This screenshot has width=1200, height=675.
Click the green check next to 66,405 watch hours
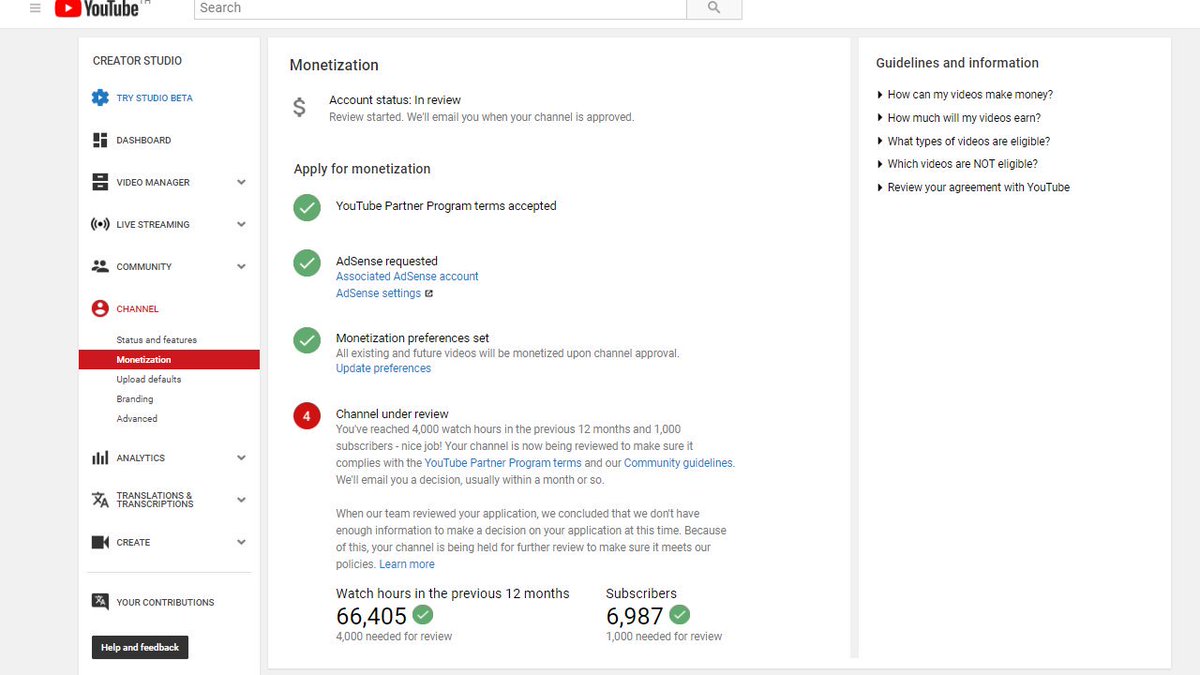(x=423, y=614)
